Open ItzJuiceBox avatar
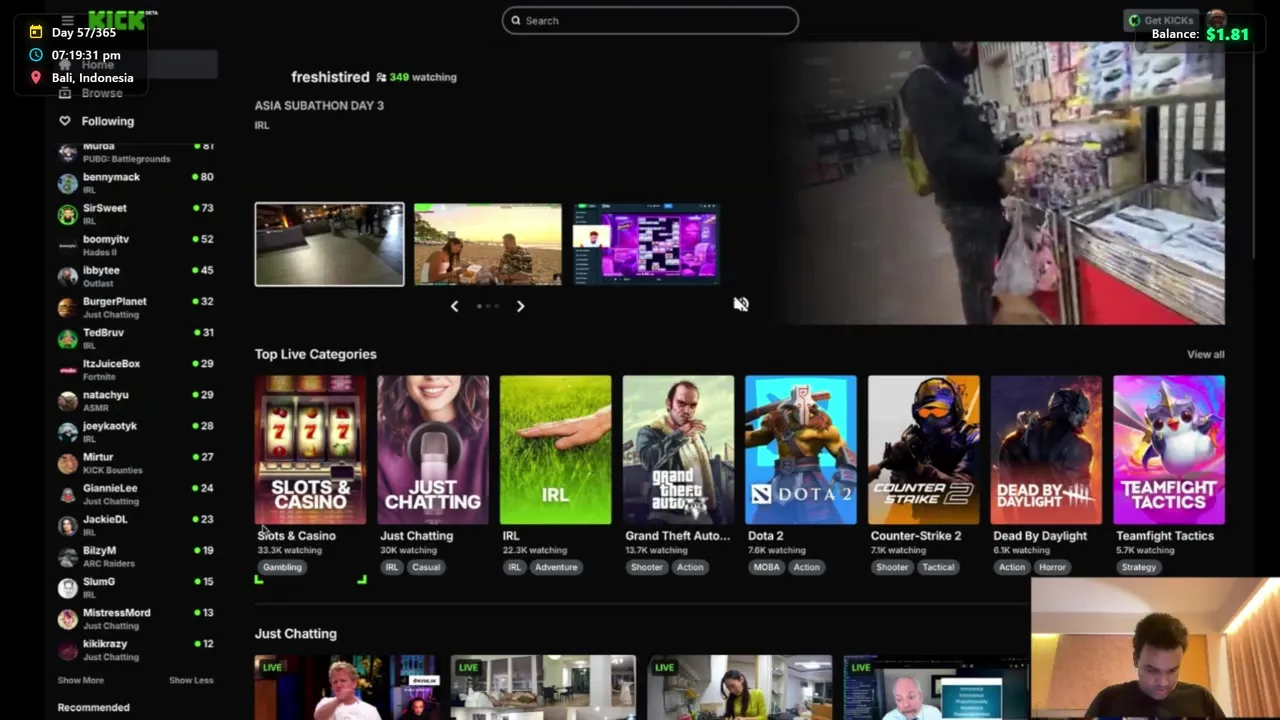 click(67, 369)
